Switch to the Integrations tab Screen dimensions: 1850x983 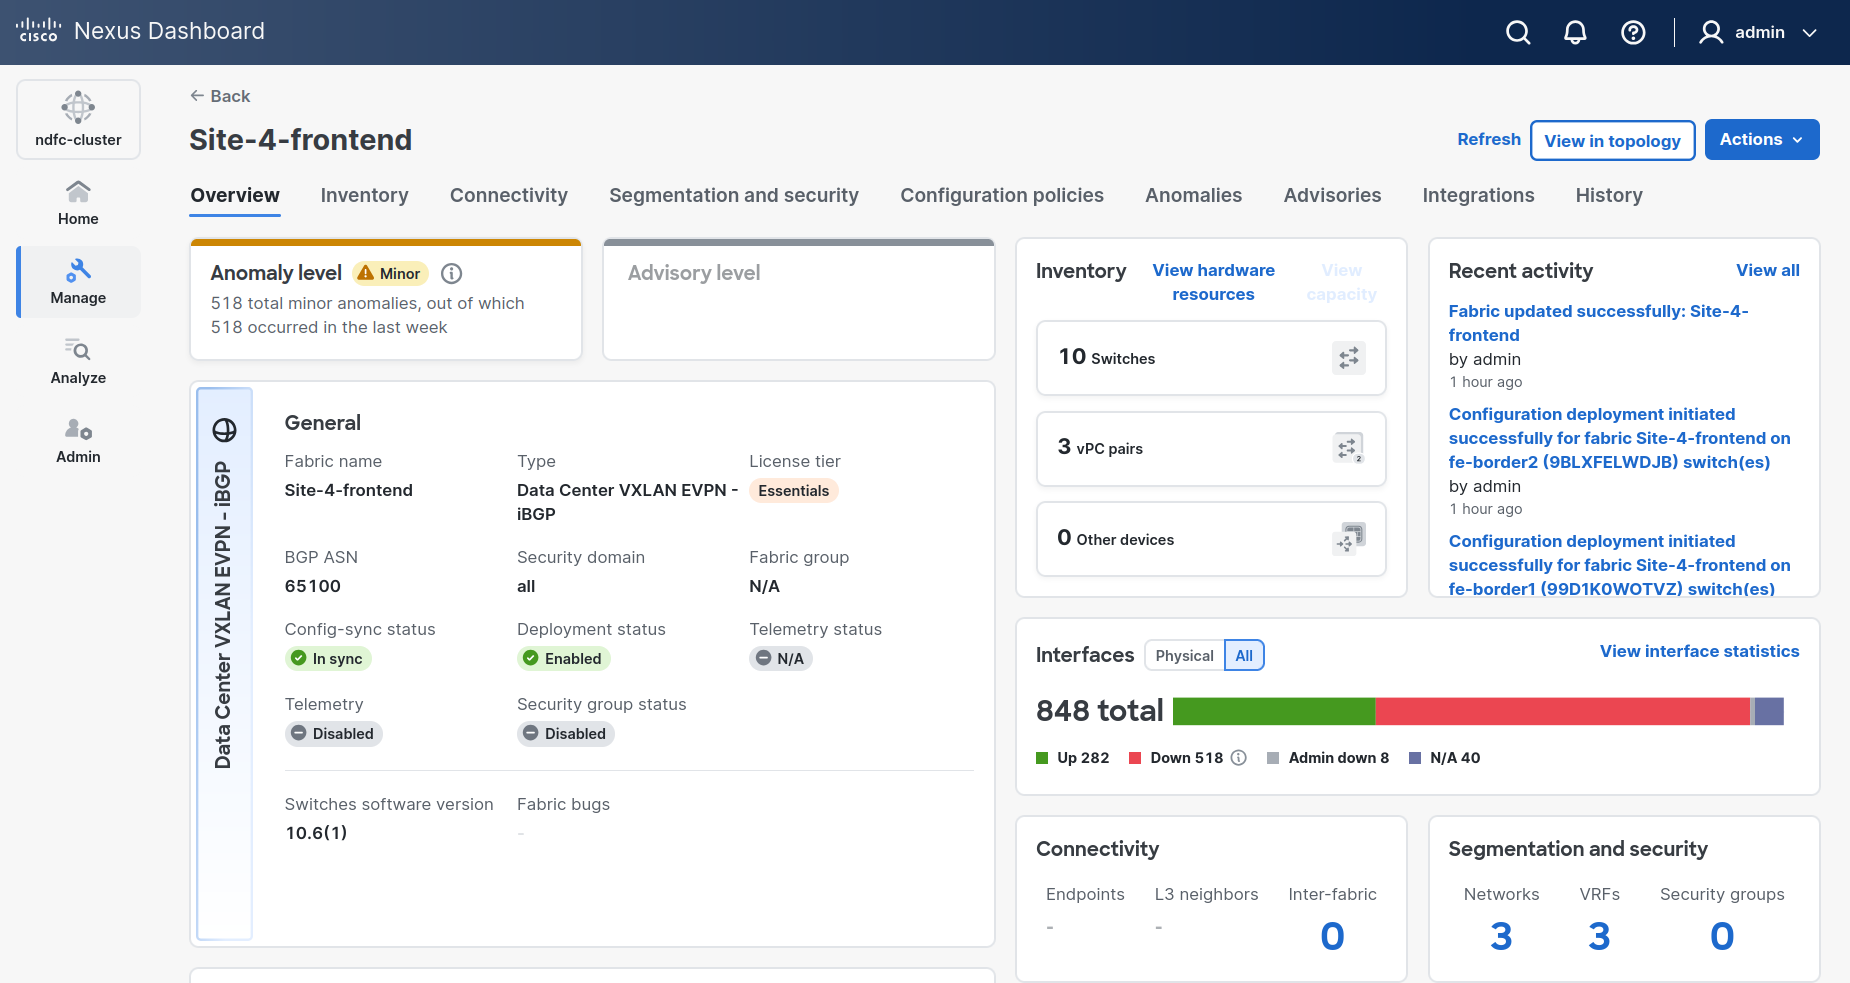pos(1478,195)
